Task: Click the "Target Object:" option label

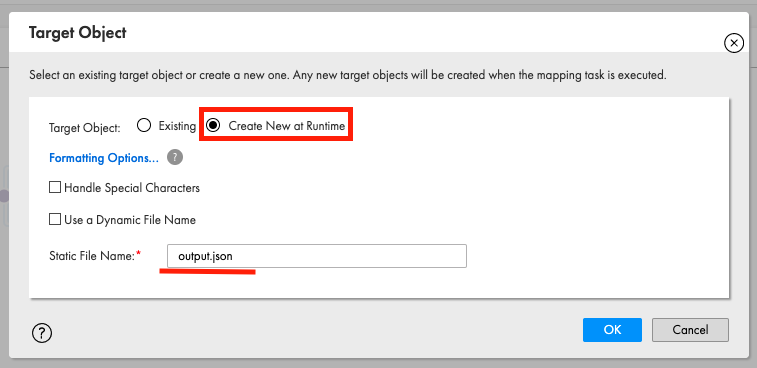Action: (84, 127)
